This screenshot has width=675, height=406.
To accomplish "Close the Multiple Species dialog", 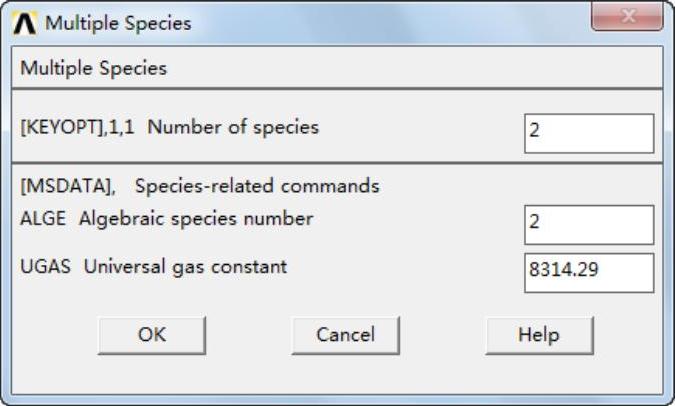I will pos(628,18).
